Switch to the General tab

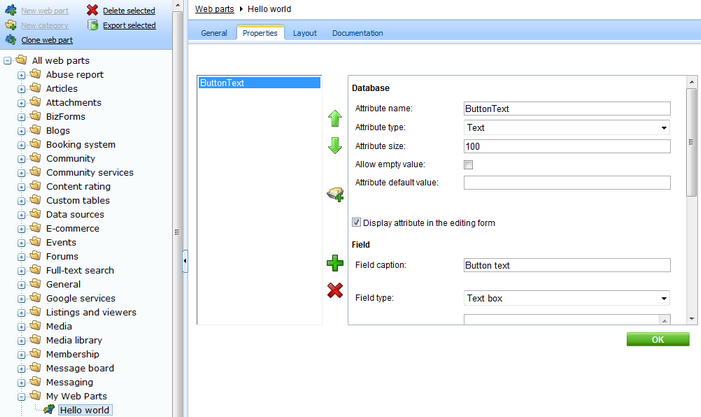click(x=214, y=33)
